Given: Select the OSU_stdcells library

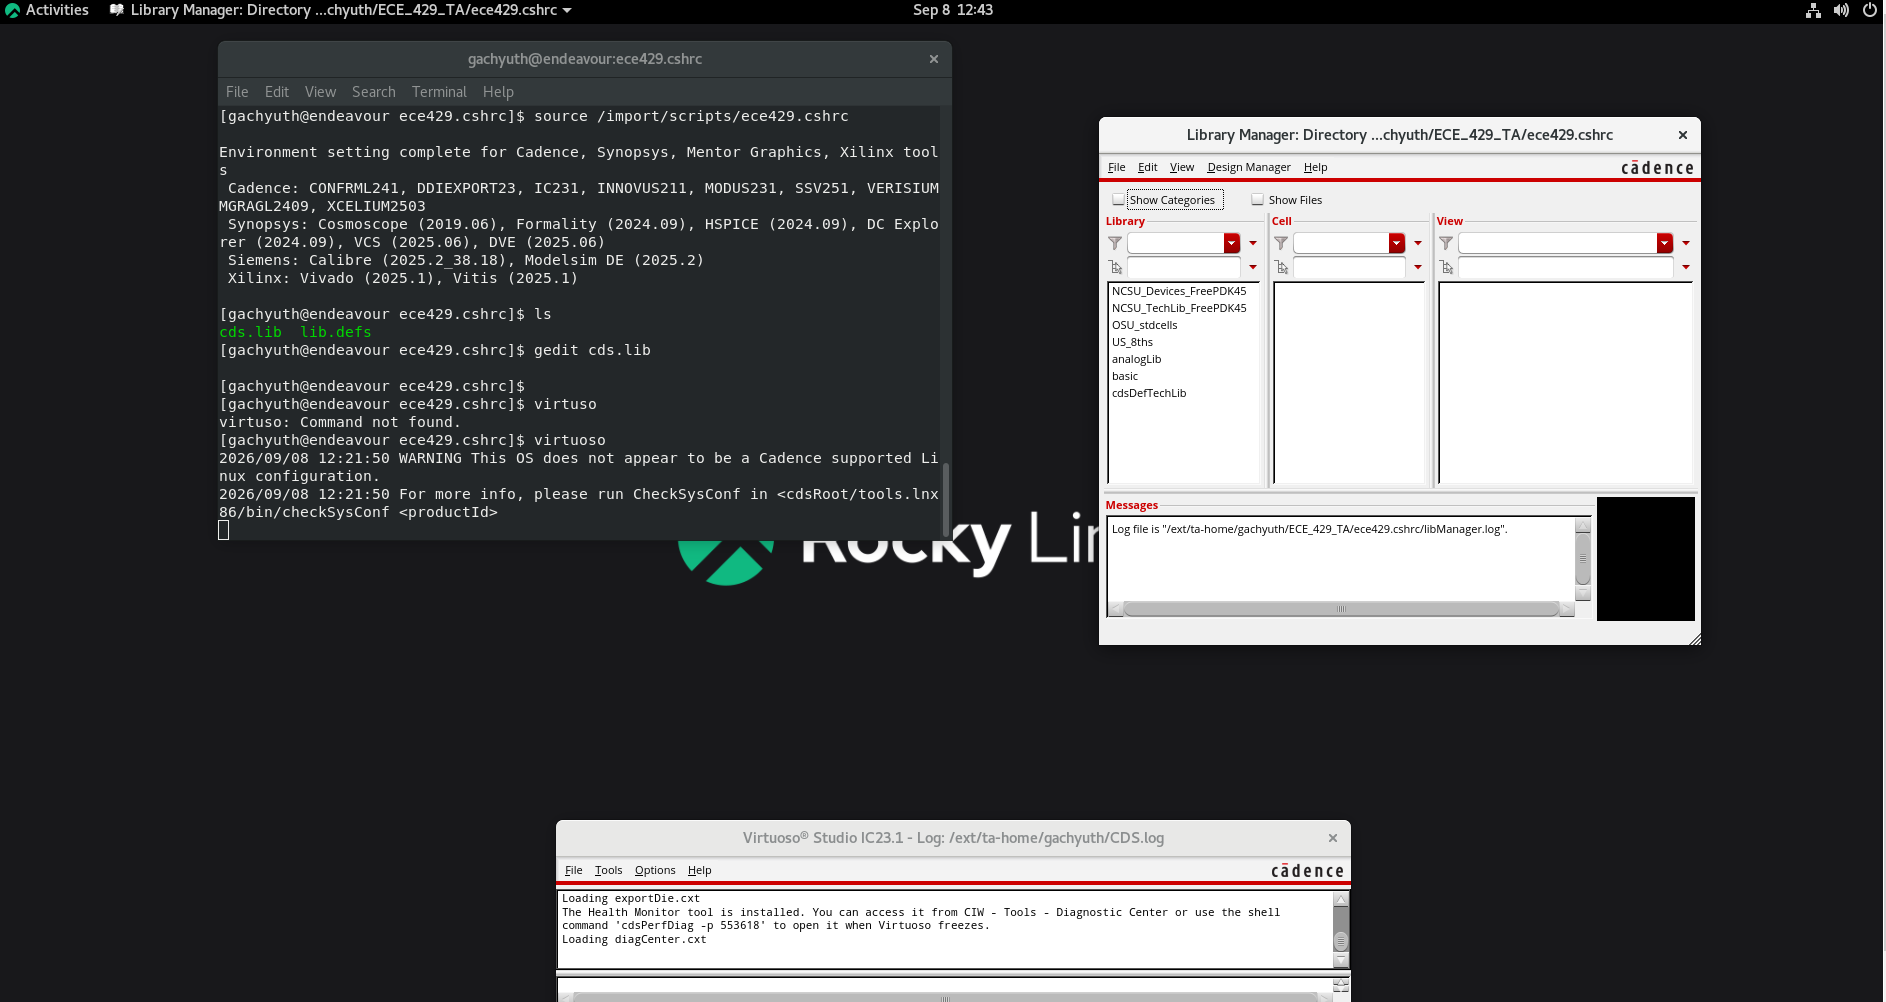Looking at the screenshot, I should coord(1145,325).
